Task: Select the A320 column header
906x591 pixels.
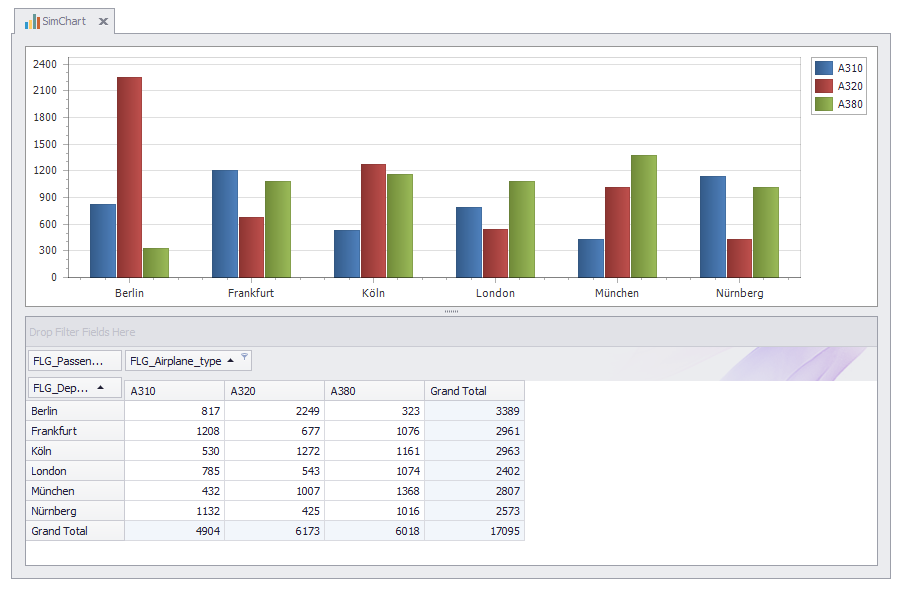Action: pyautogui.click(x=274, y=391)
